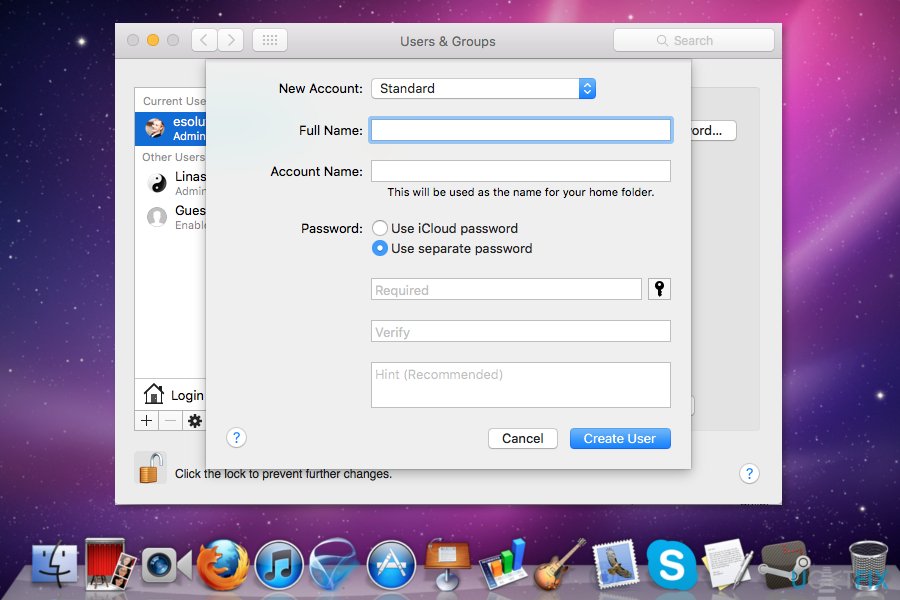Add a new account with the plus button
This screenshot has height=600, width=900.
(x=146, y=420)
